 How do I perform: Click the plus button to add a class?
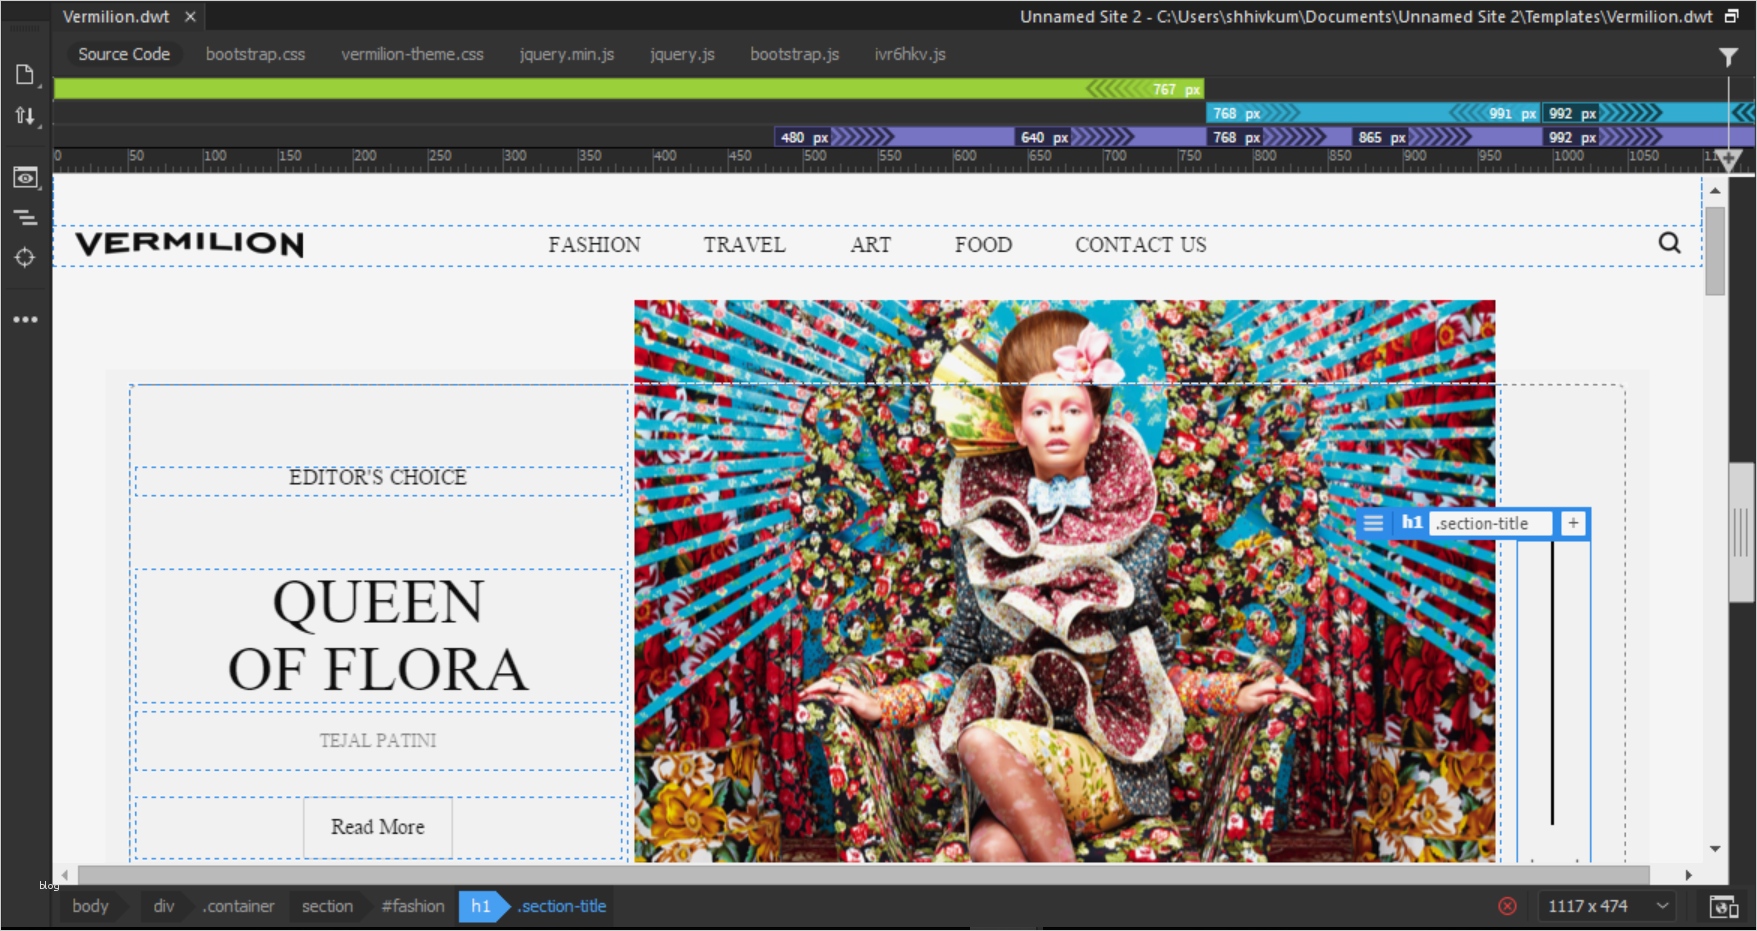click(1572, 522)
